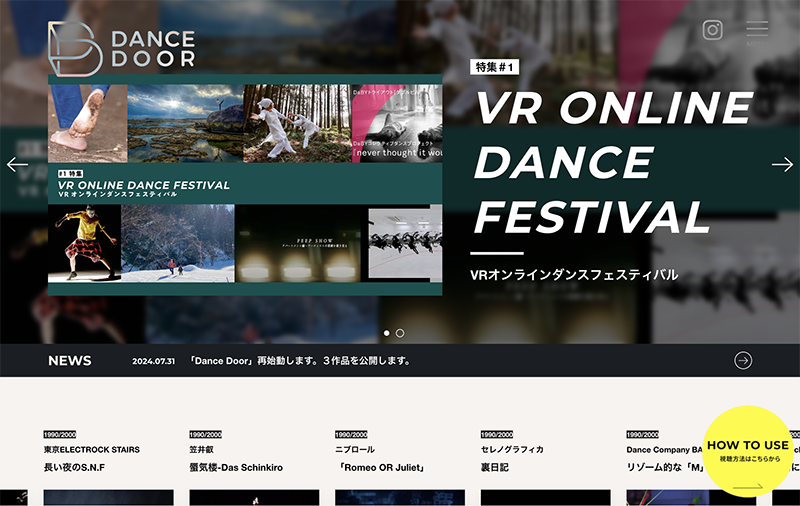Open news item dated 2024.07.31
Screen dimensions: 800x506
(x=300, y=361)
